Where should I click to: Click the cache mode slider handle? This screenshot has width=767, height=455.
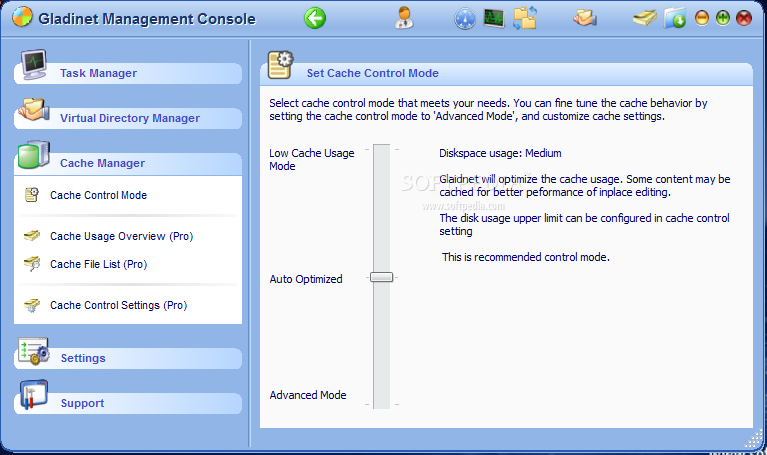click(381, 277)
